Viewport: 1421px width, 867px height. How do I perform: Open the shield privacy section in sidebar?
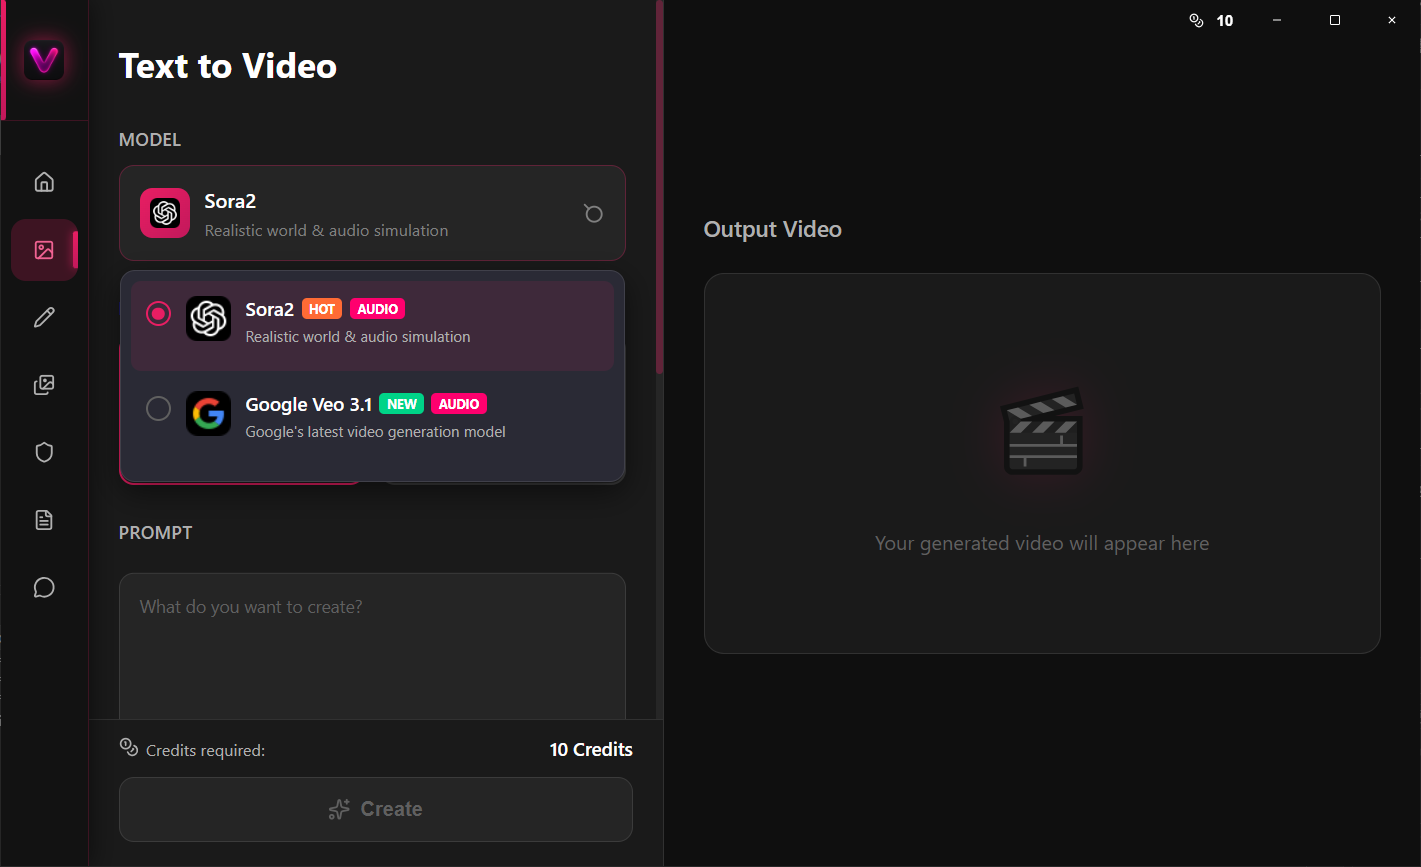click(44, 452)
